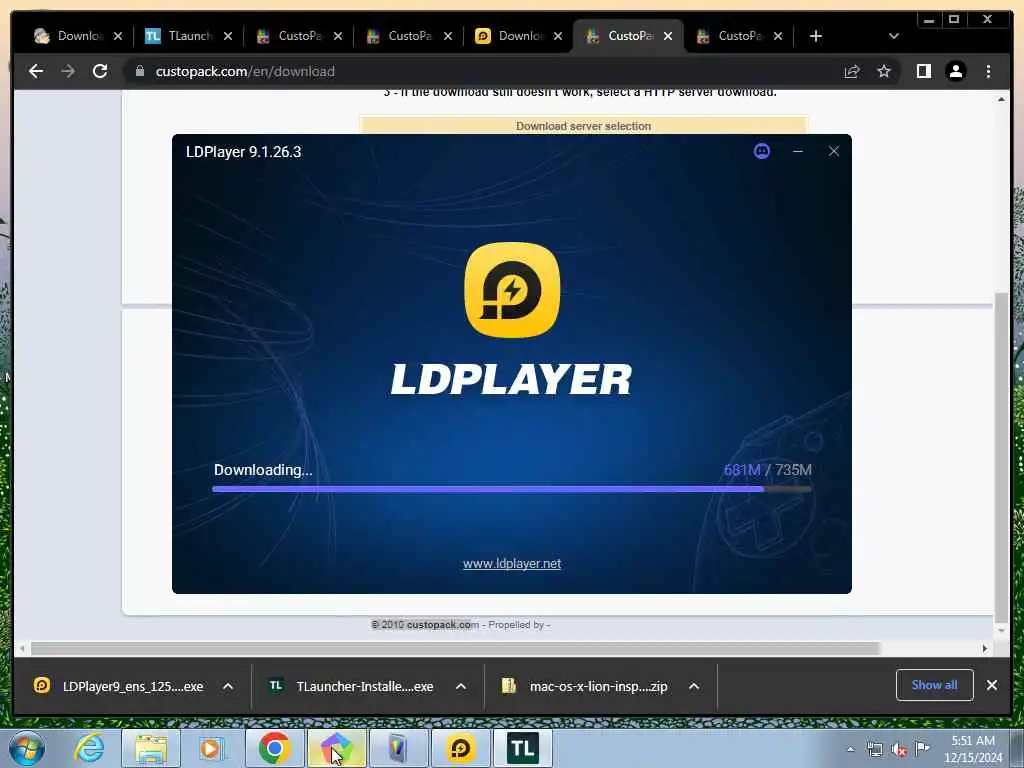Close the TLauncher tab
This screenshot has width=1024, height=768.
(228, 36)
